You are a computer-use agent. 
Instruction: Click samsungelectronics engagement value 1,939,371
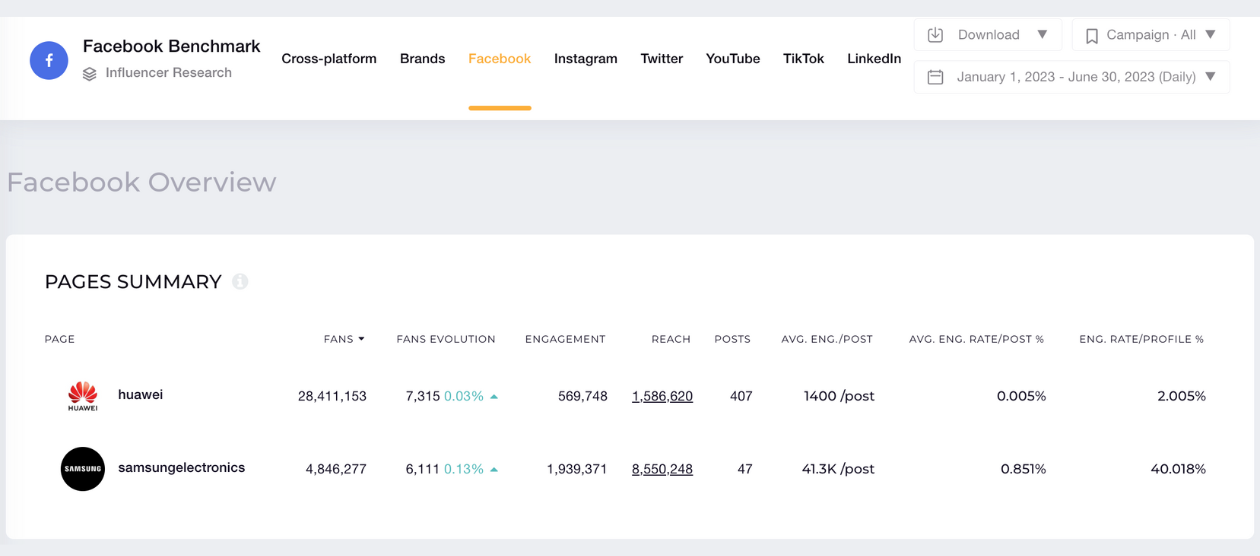577,469
